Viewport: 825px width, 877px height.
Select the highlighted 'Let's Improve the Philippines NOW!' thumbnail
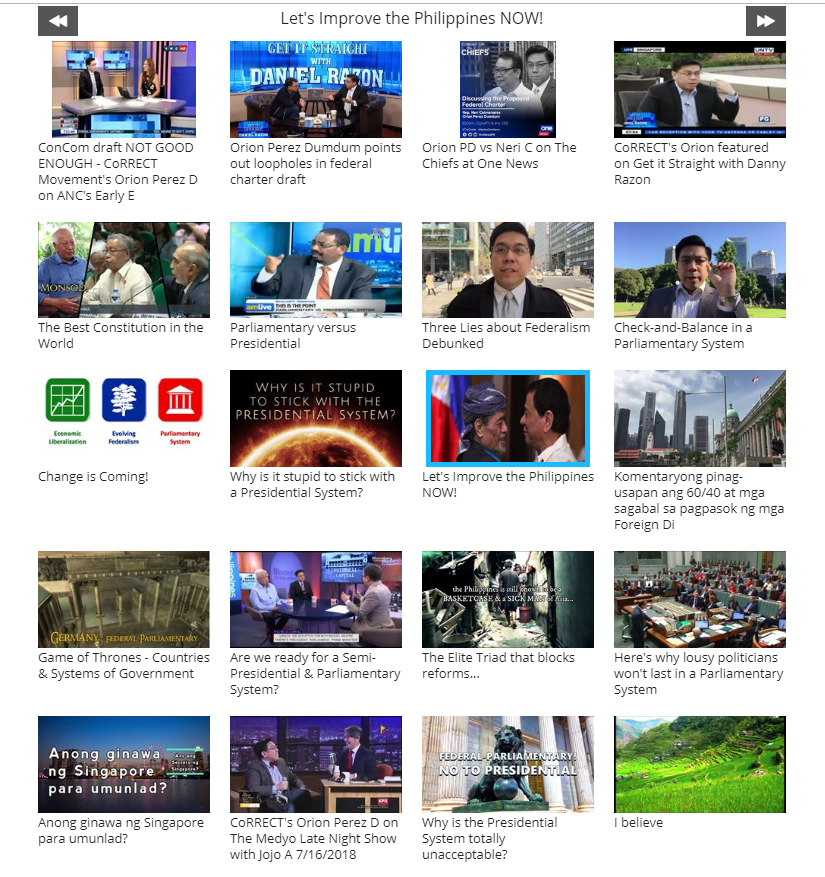pos(507,418)
